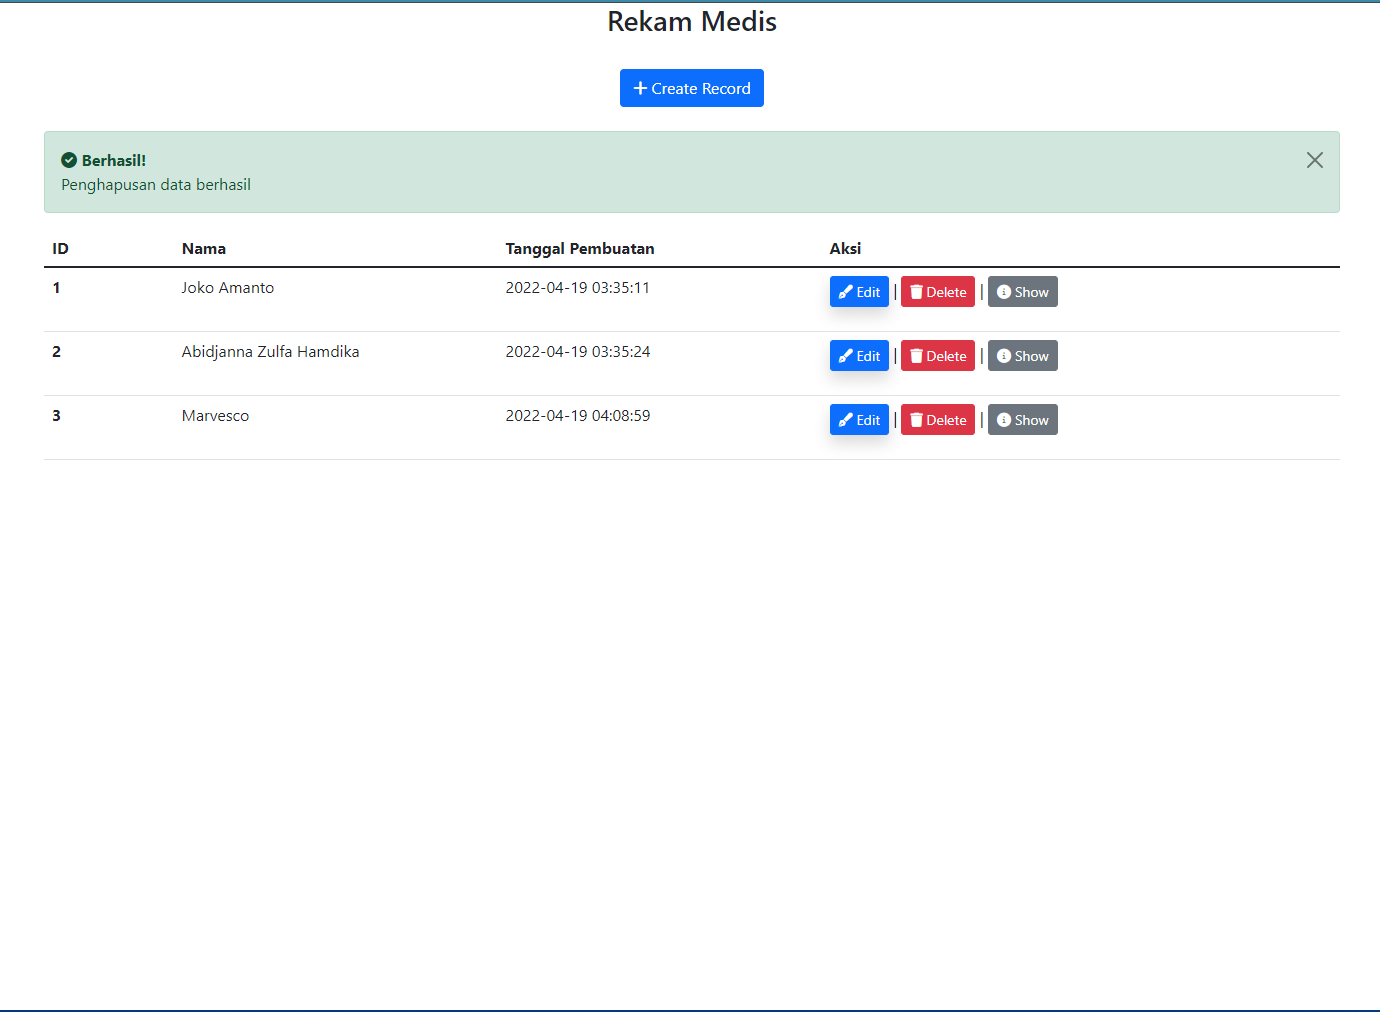Edit Joko Amanto's medical record
The width and height of the screenshot is (1380, 1012).
859,291
